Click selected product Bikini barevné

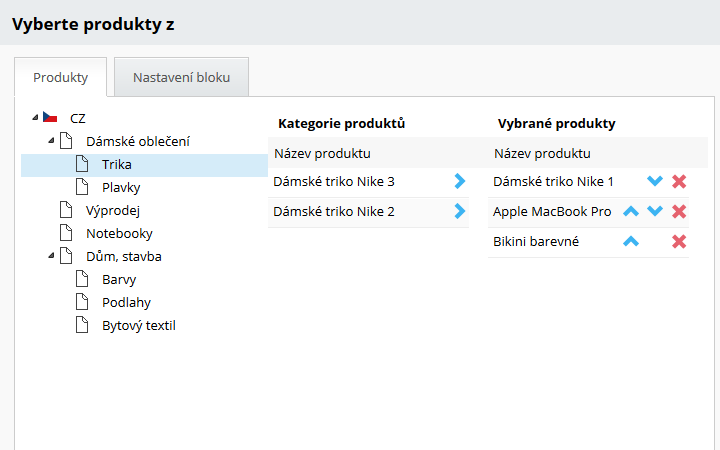[536, 242]
